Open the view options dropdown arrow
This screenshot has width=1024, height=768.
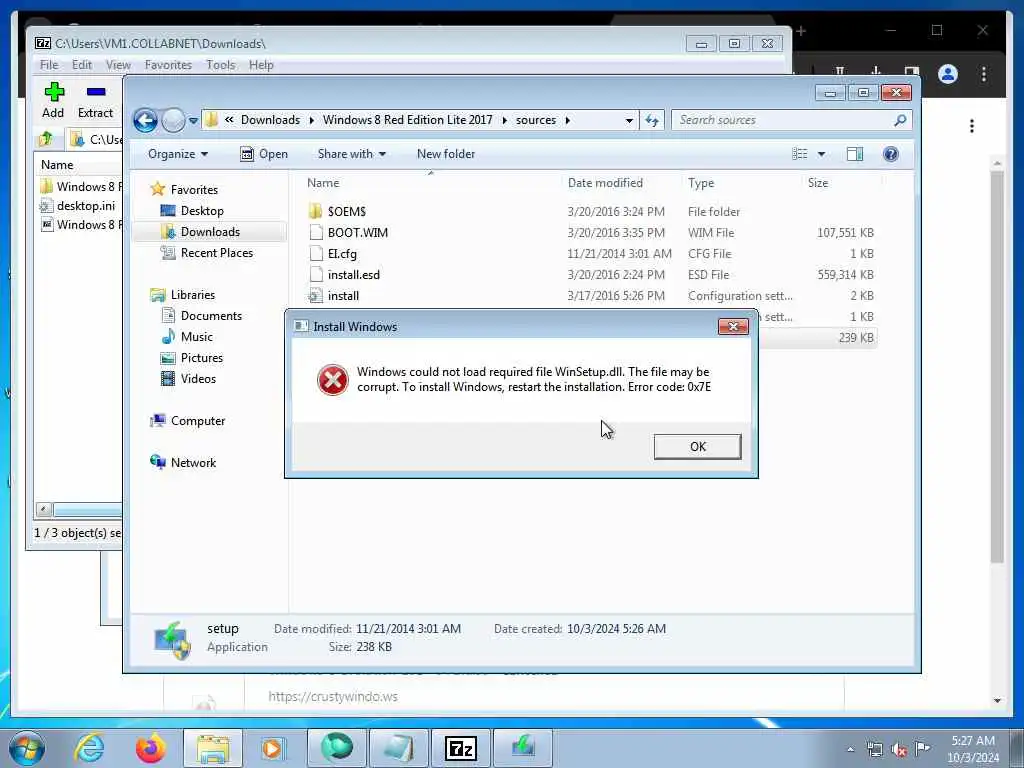(822, 154)
